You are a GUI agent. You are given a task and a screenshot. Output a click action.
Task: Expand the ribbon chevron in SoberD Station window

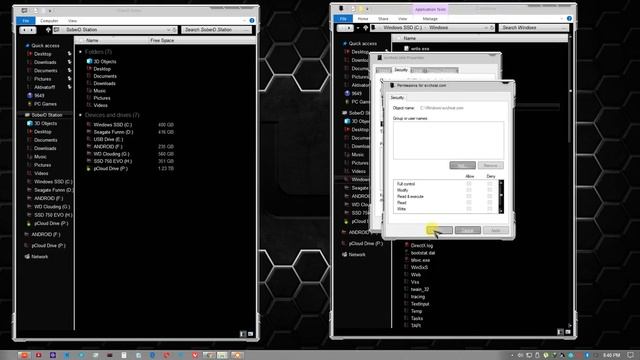[244, 20]
